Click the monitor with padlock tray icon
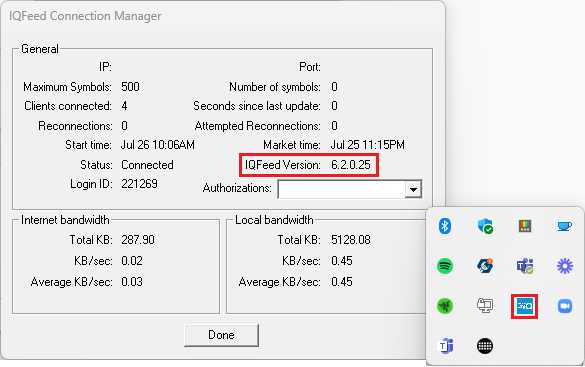This screenshot has width=585, height=367. (485, 306)
